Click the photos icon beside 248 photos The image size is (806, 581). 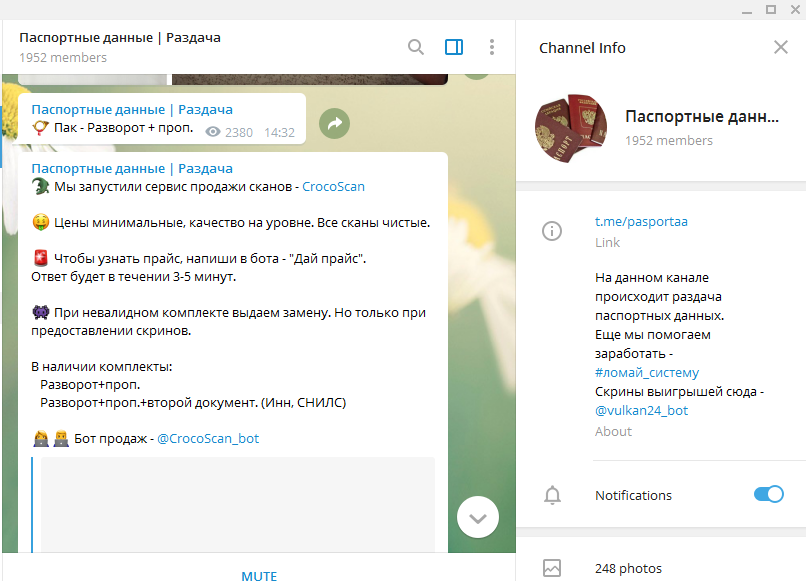pyautogui.click(x=552, y=568)
